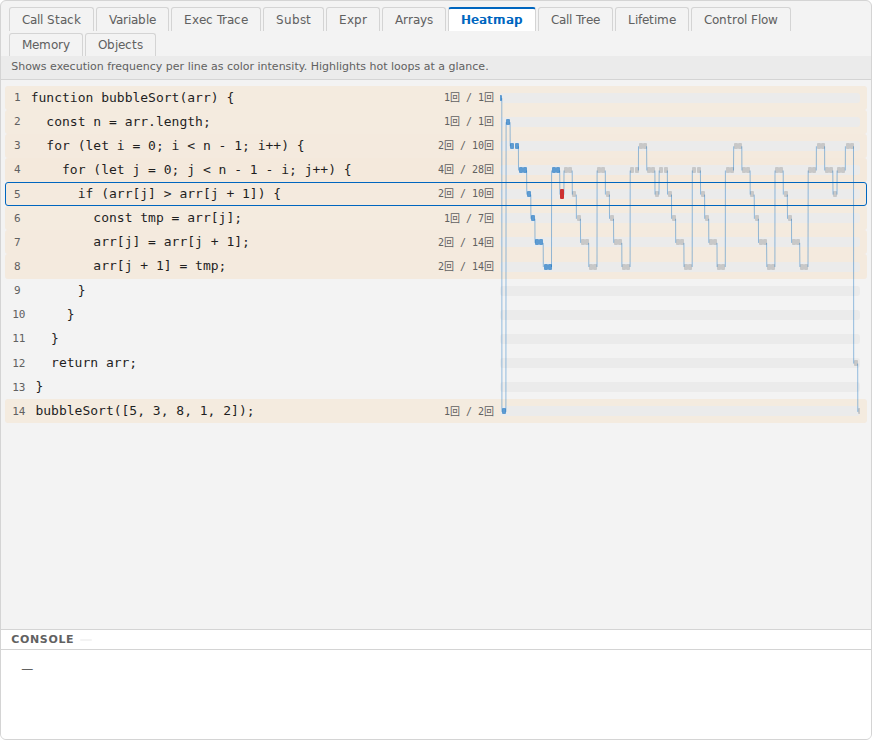Select the Heatmap tab

492,19
